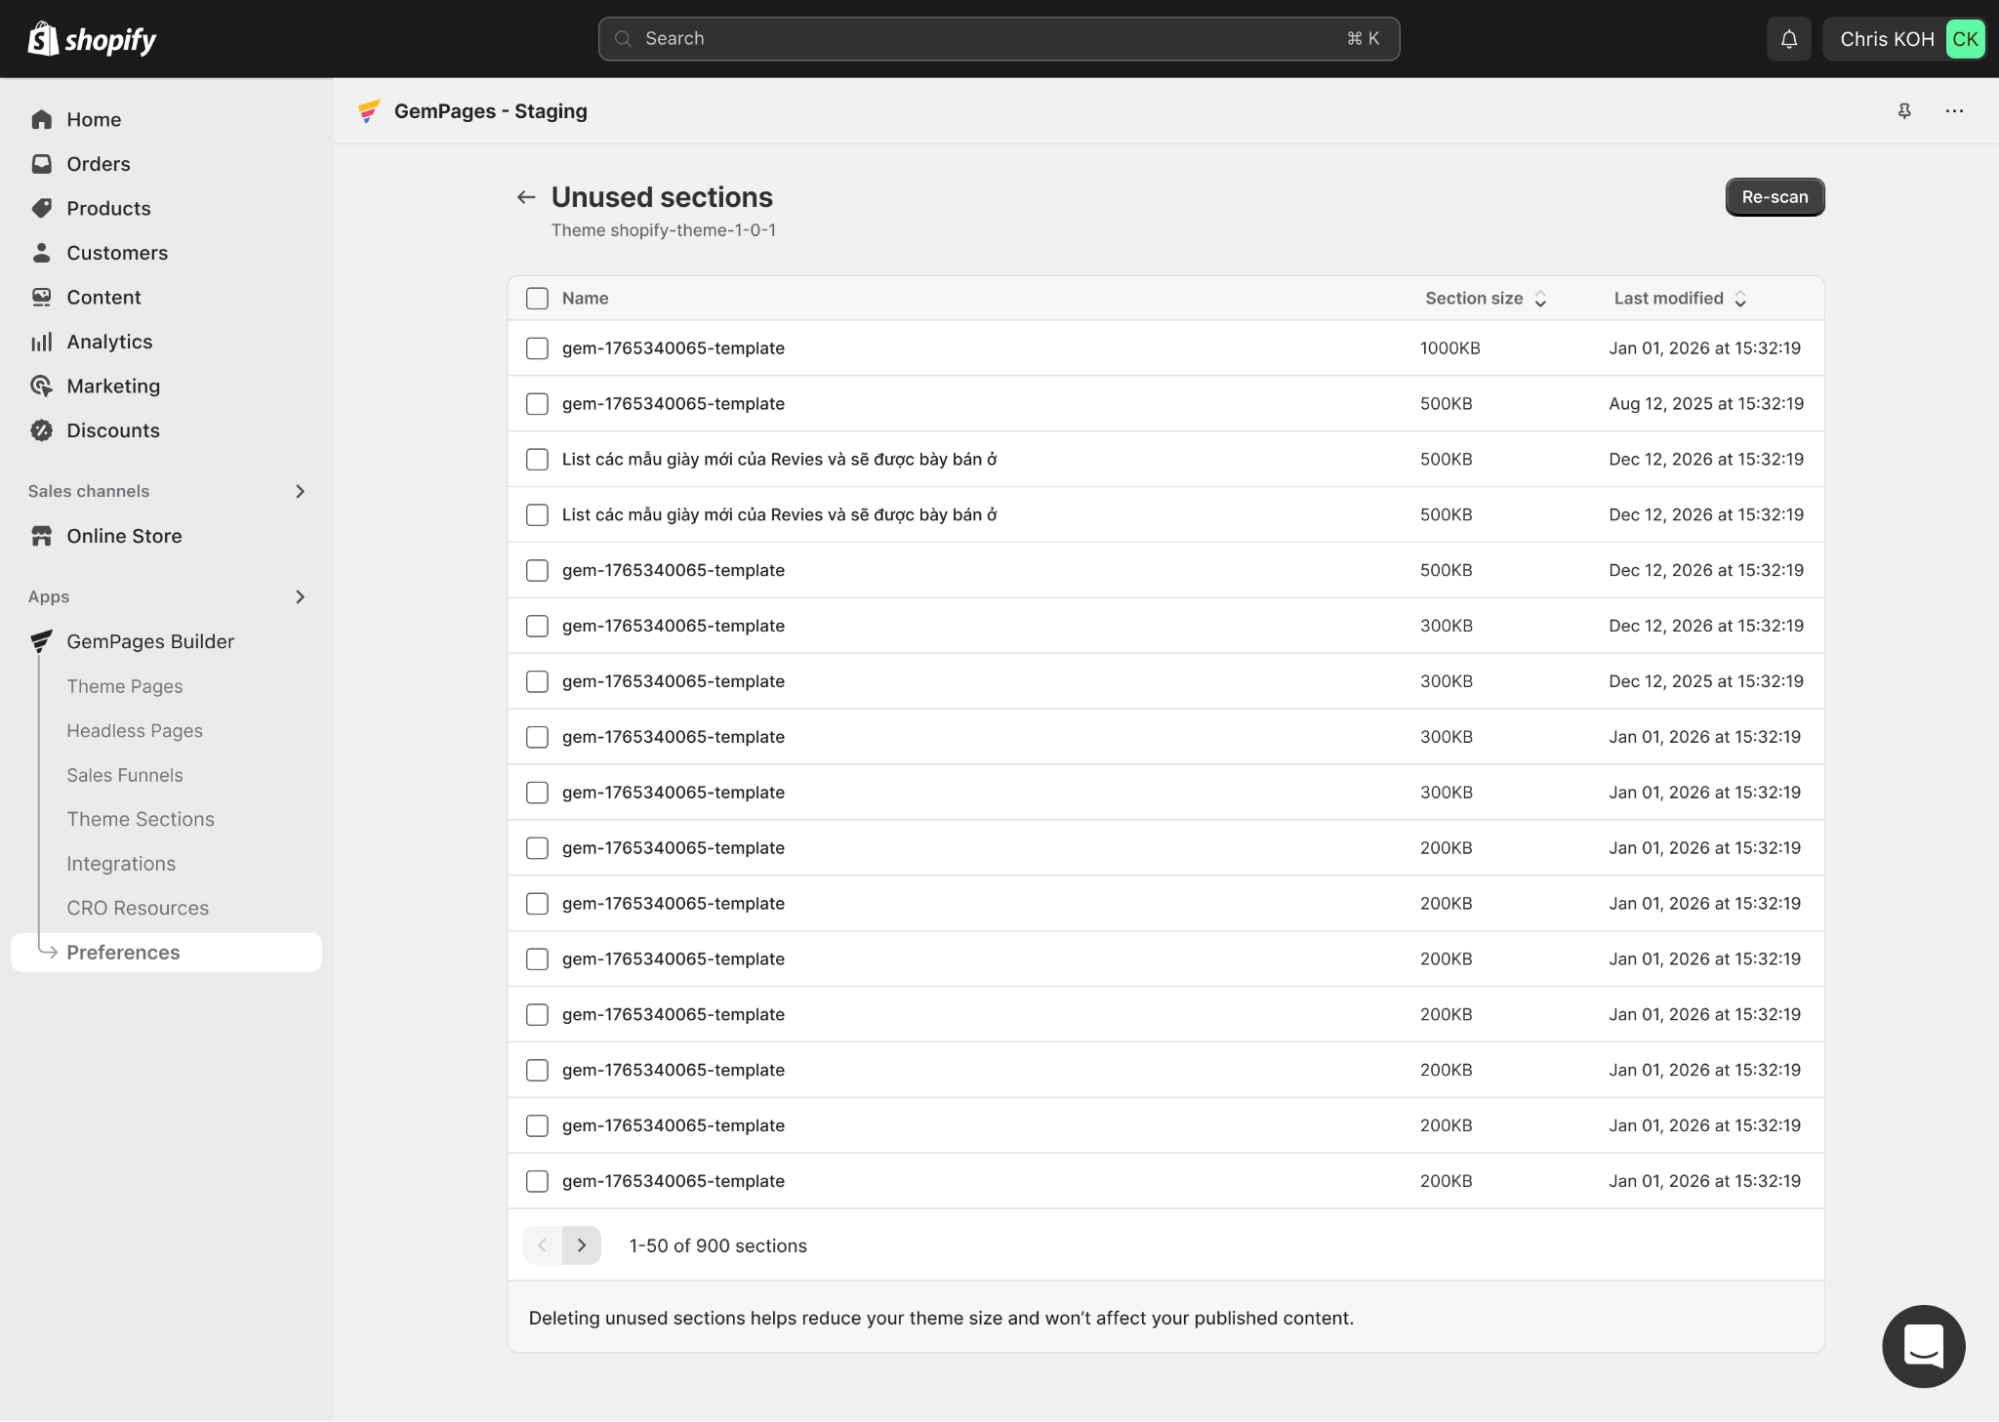Expand the Sales channels section
The height and width of the screenshot is (1422, 1999).
point(299,491)
